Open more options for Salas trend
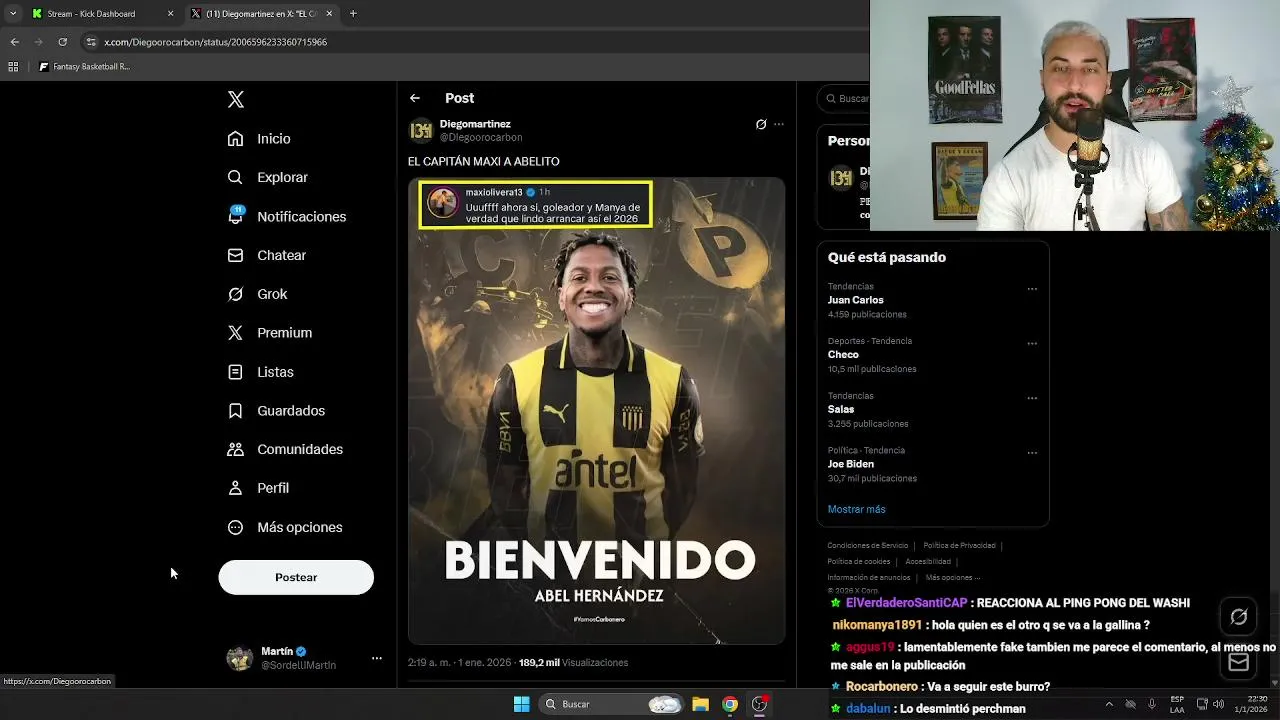This screenshot has width=1280, height=720. [1032, 398]
